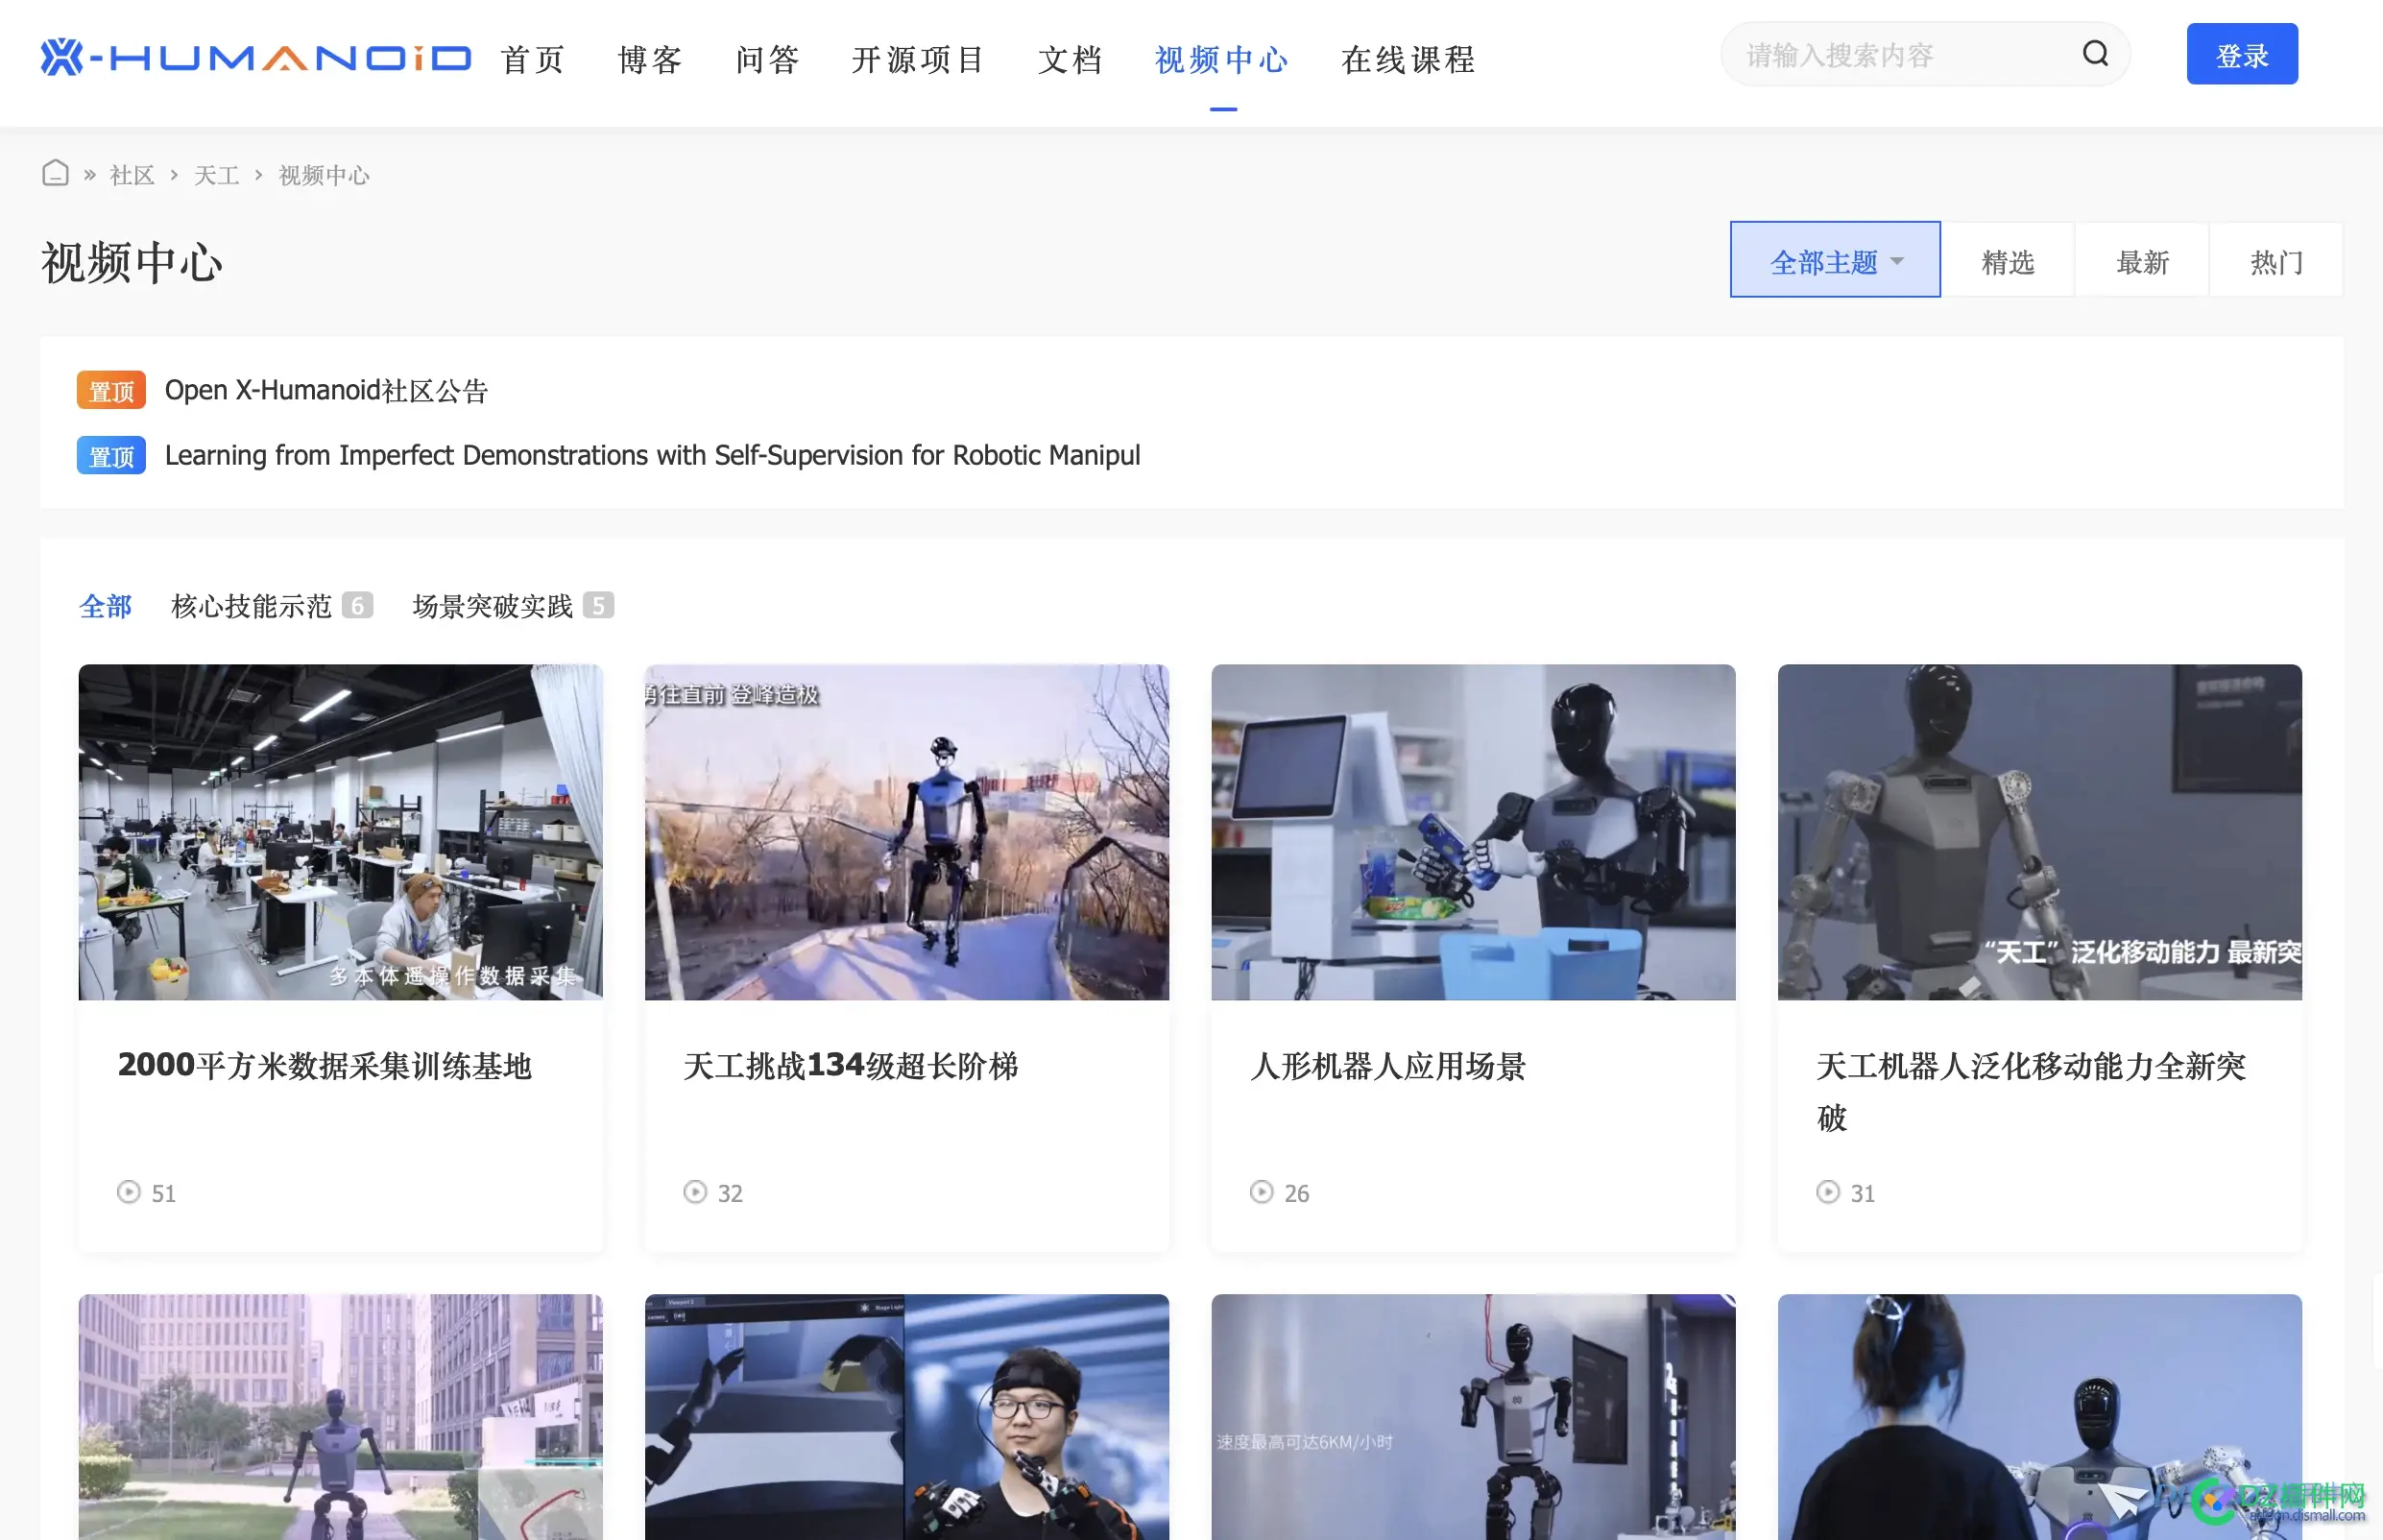This screenshot has height=1540, width=2383.
Task: Enable the 精选 filter
Action: point(2008,260)
